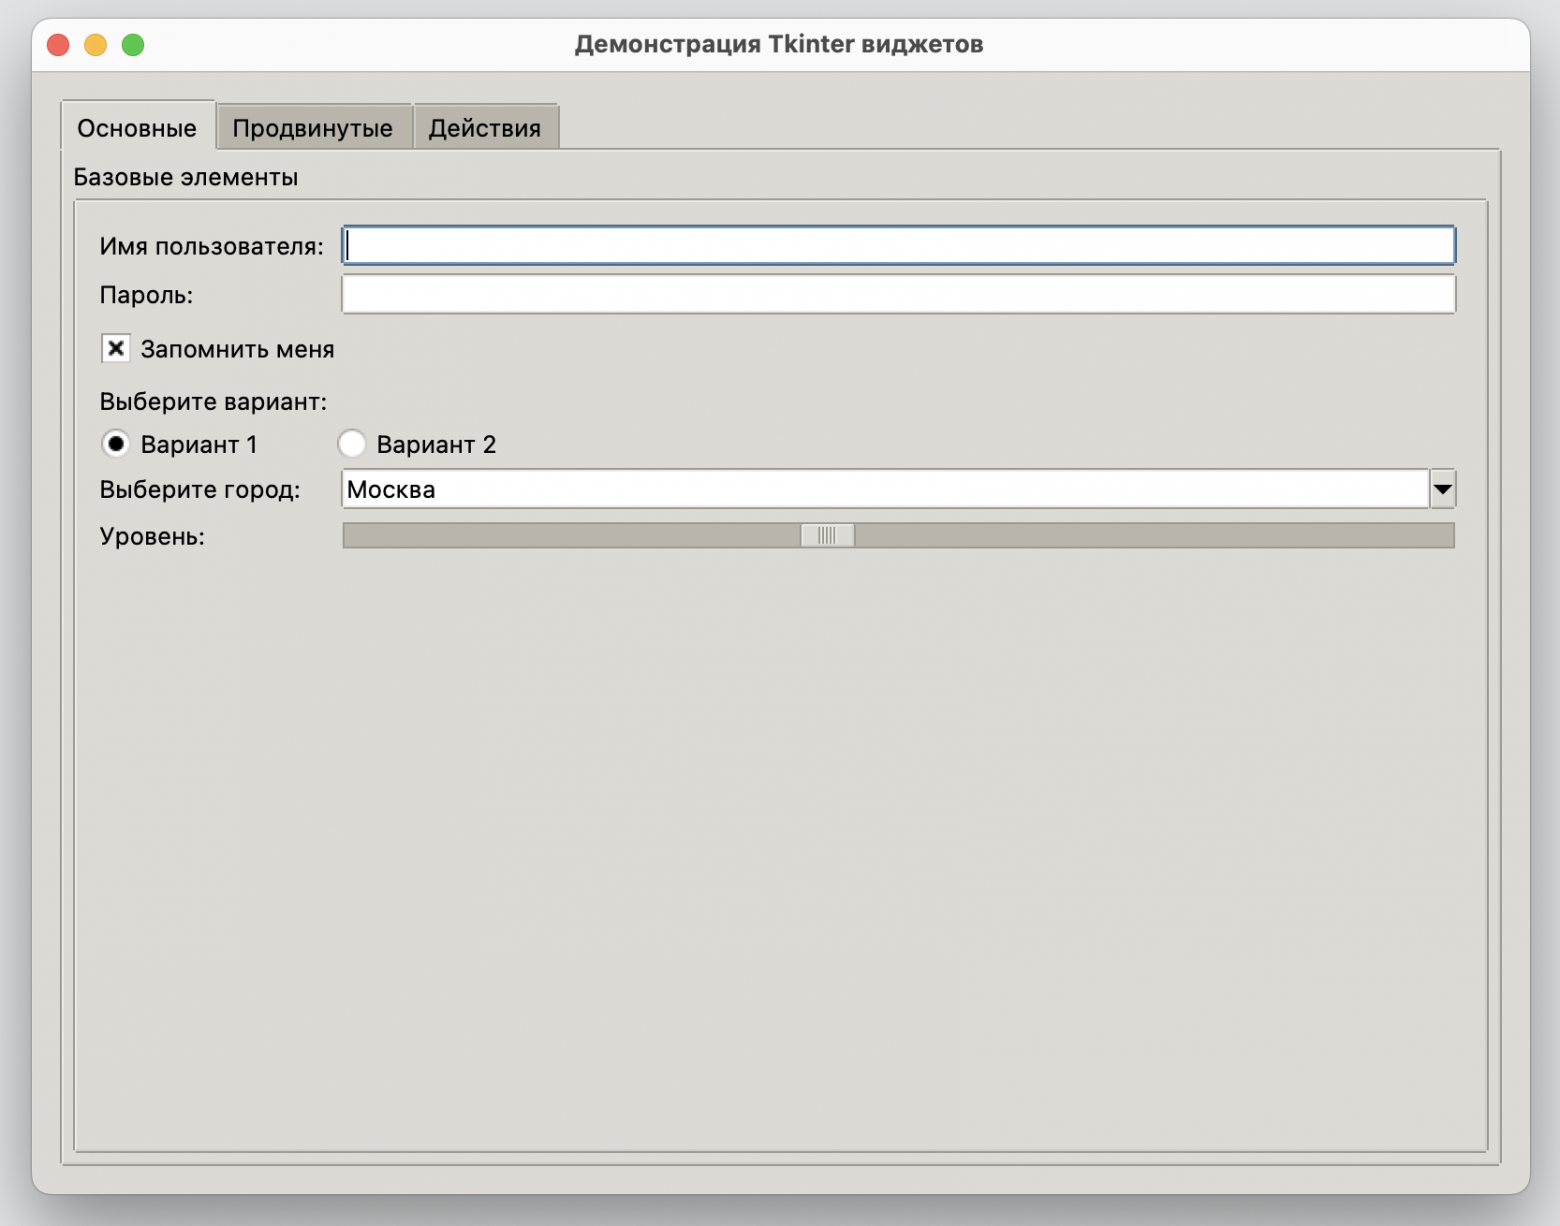Open the city selection dropdown arrow
Image resolution: width=1560 pixels, height=1226 pixels.
pyautogui.click(x=1442, y=489)
